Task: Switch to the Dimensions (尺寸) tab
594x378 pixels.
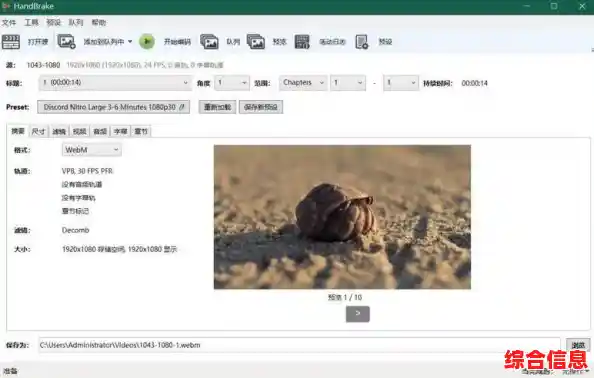Action: point(38,131)
